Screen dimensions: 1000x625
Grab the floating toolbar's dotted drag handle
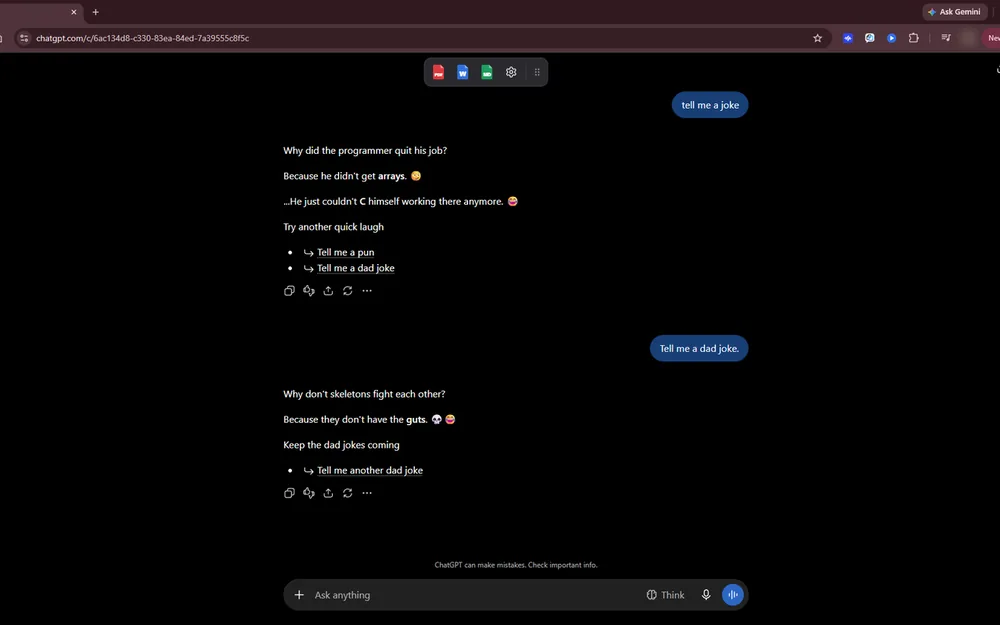click(537, 72)
